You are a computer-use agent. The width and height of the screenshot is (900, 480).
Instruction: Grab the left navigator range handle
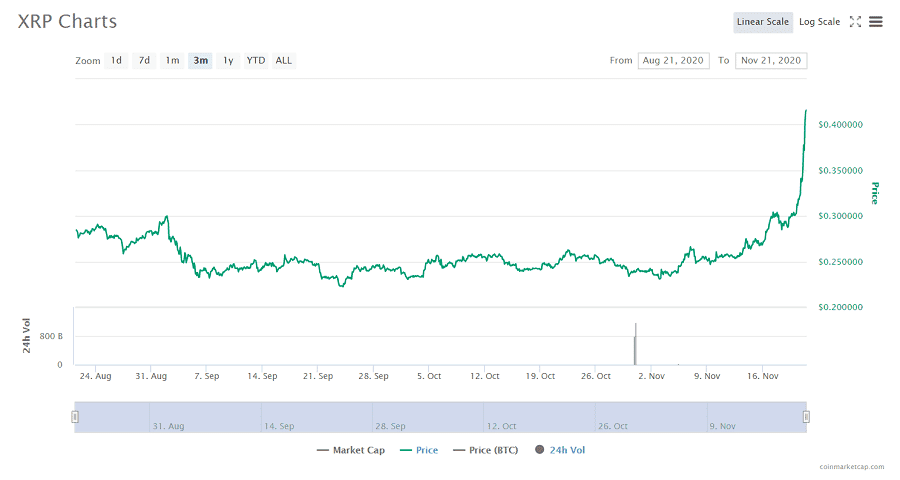click(75, 417)
